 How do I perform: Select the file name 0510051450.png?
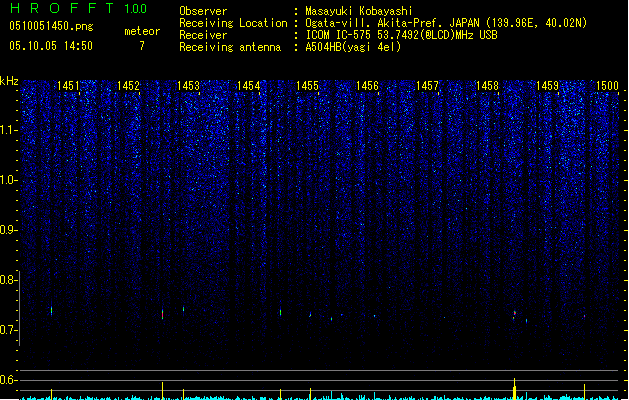point(51,26)
